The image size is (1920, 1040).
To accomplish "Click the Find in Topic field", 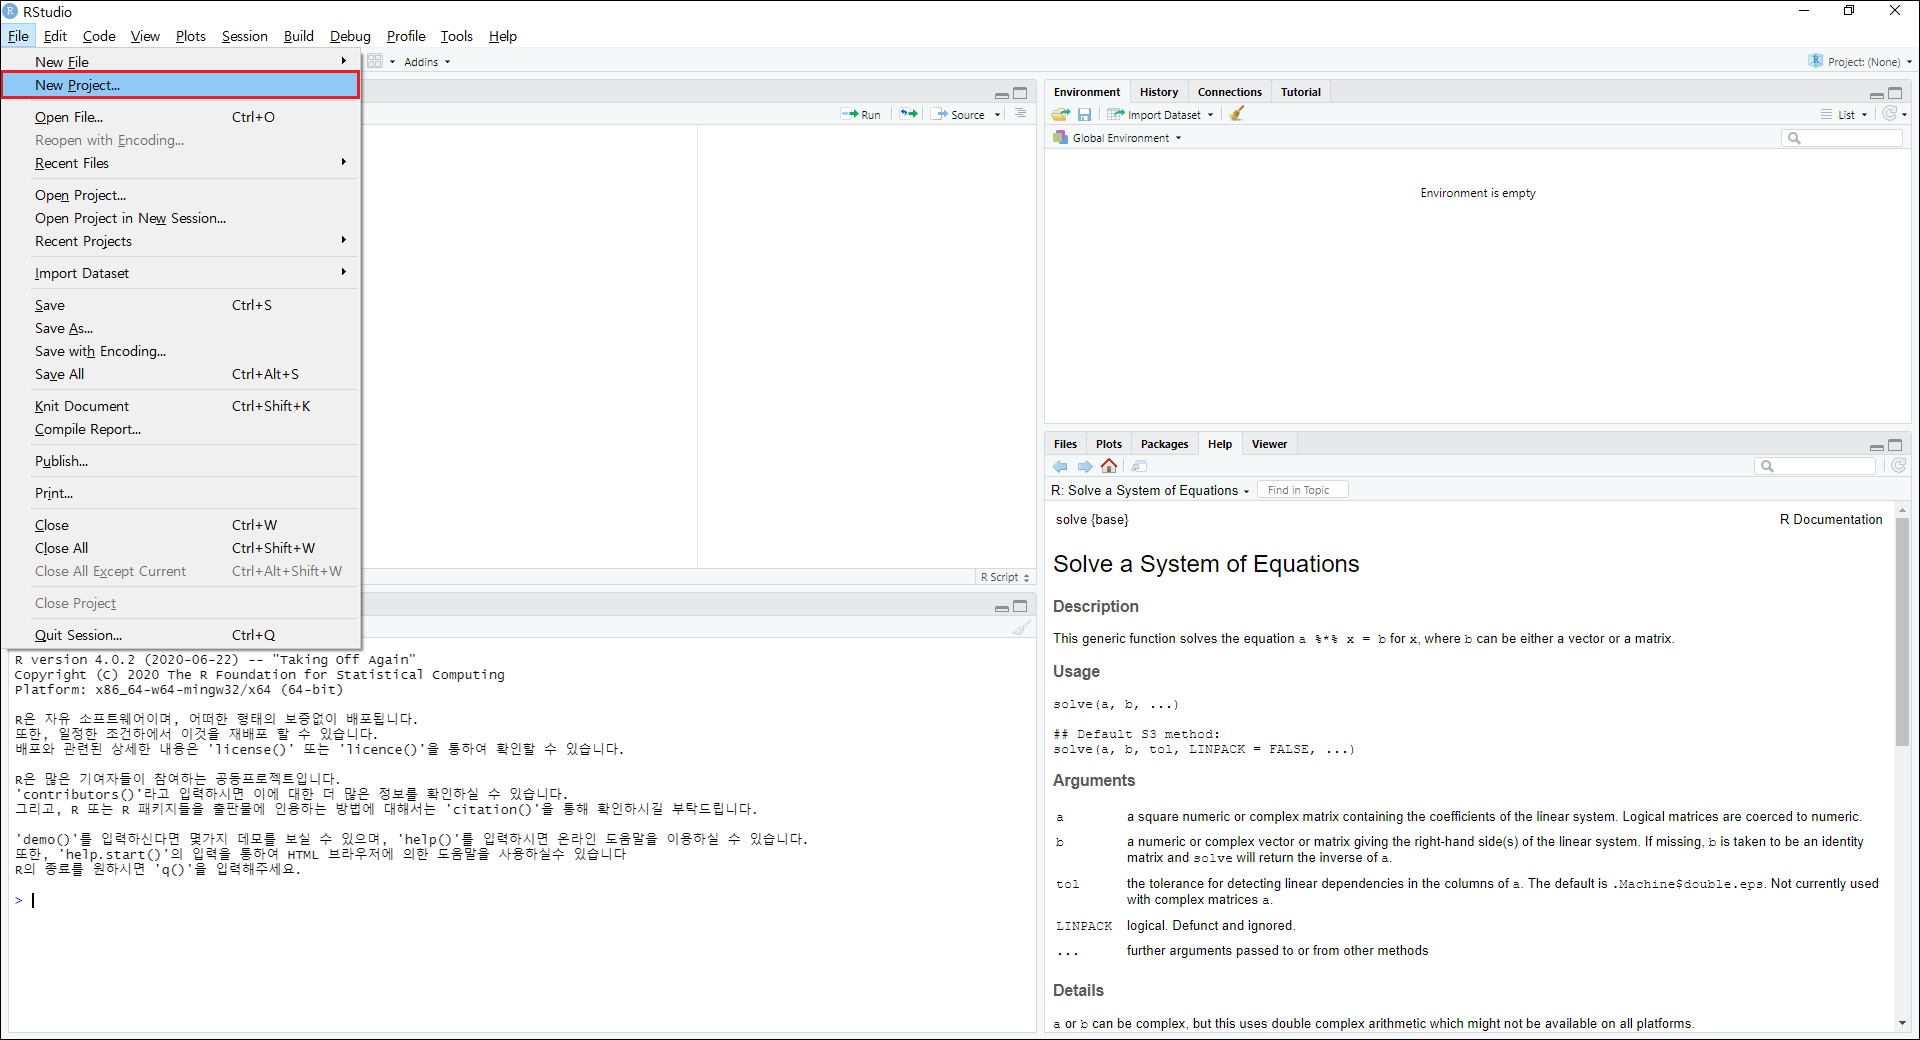I will coord(1304,490).
